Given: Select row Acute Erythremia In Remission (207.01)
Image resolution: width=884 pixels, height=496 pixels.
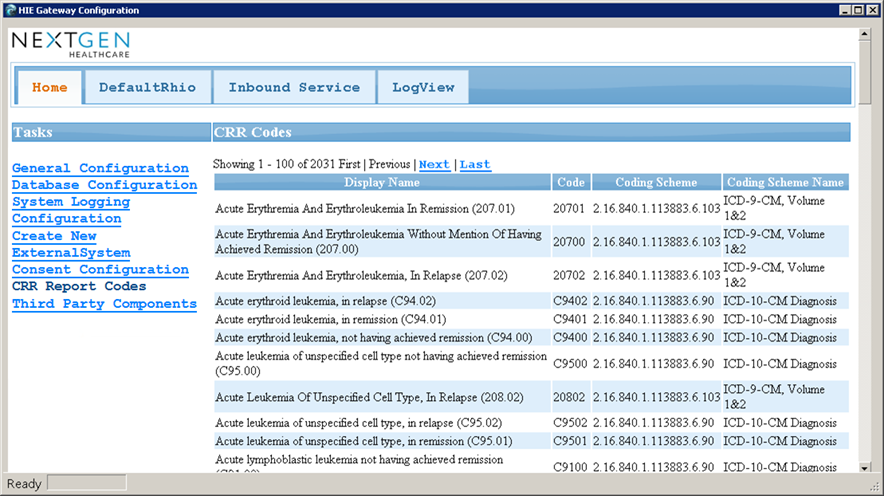Looking at the screenshot, I should pyautogui.click(x=532, y=209).
